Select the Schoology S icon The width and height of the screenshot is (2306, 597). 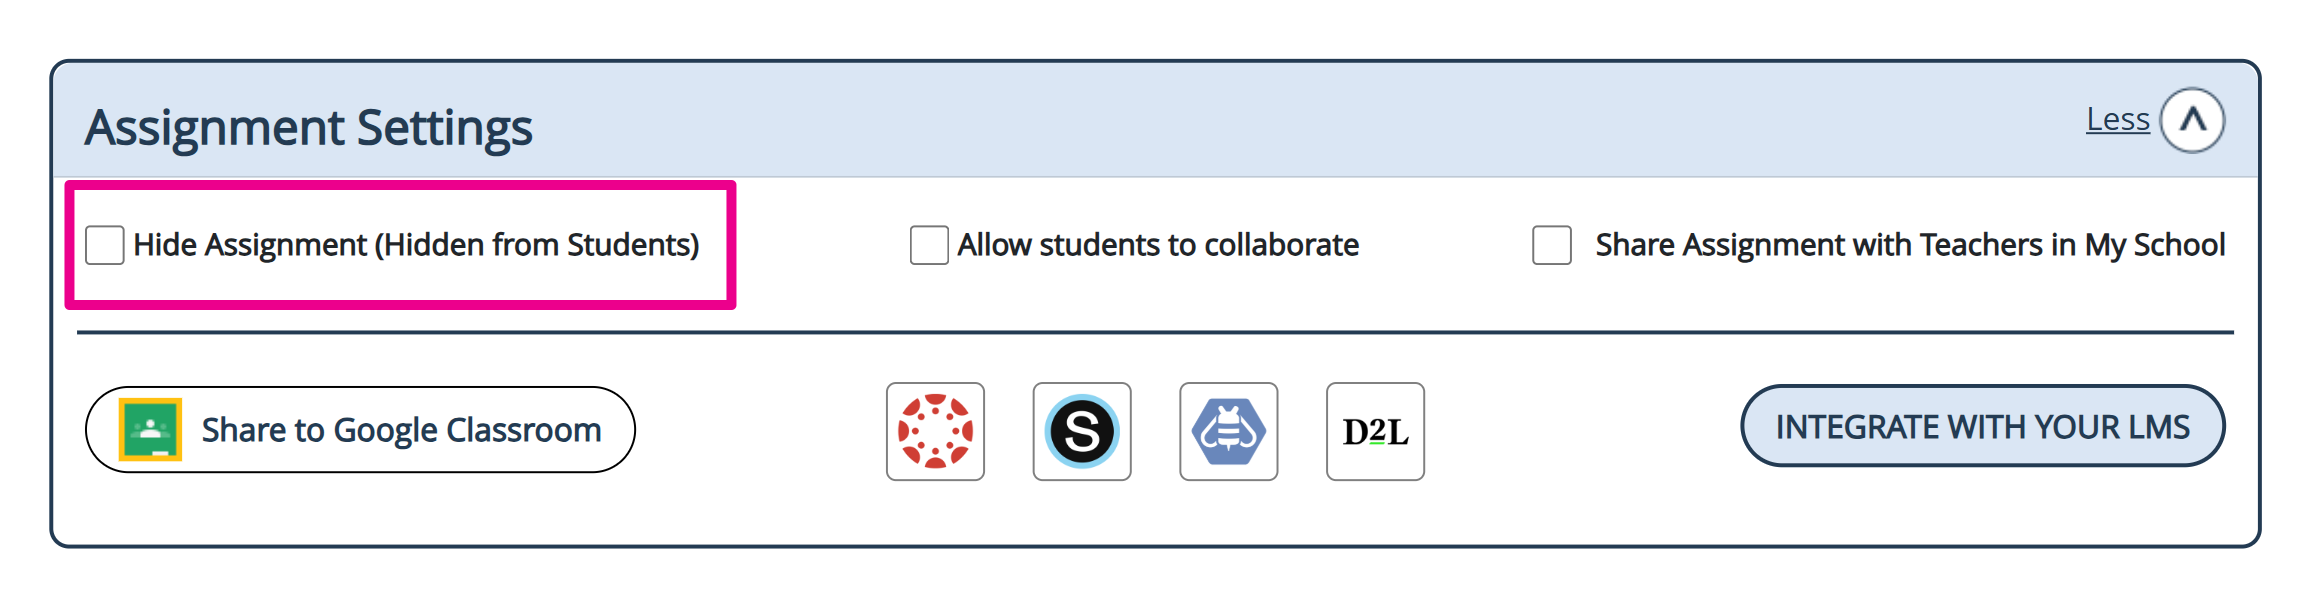1081,431
